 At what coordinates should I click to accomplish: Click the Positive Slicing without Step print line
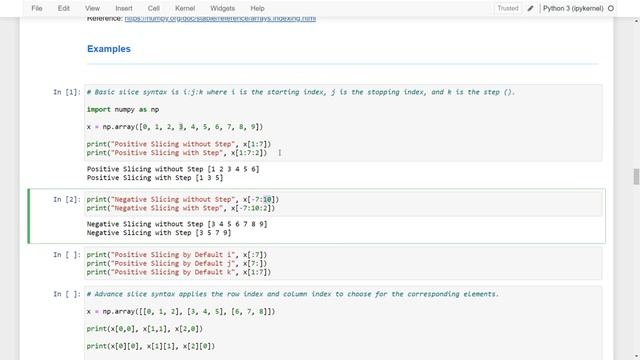click(x=178, y=144)
